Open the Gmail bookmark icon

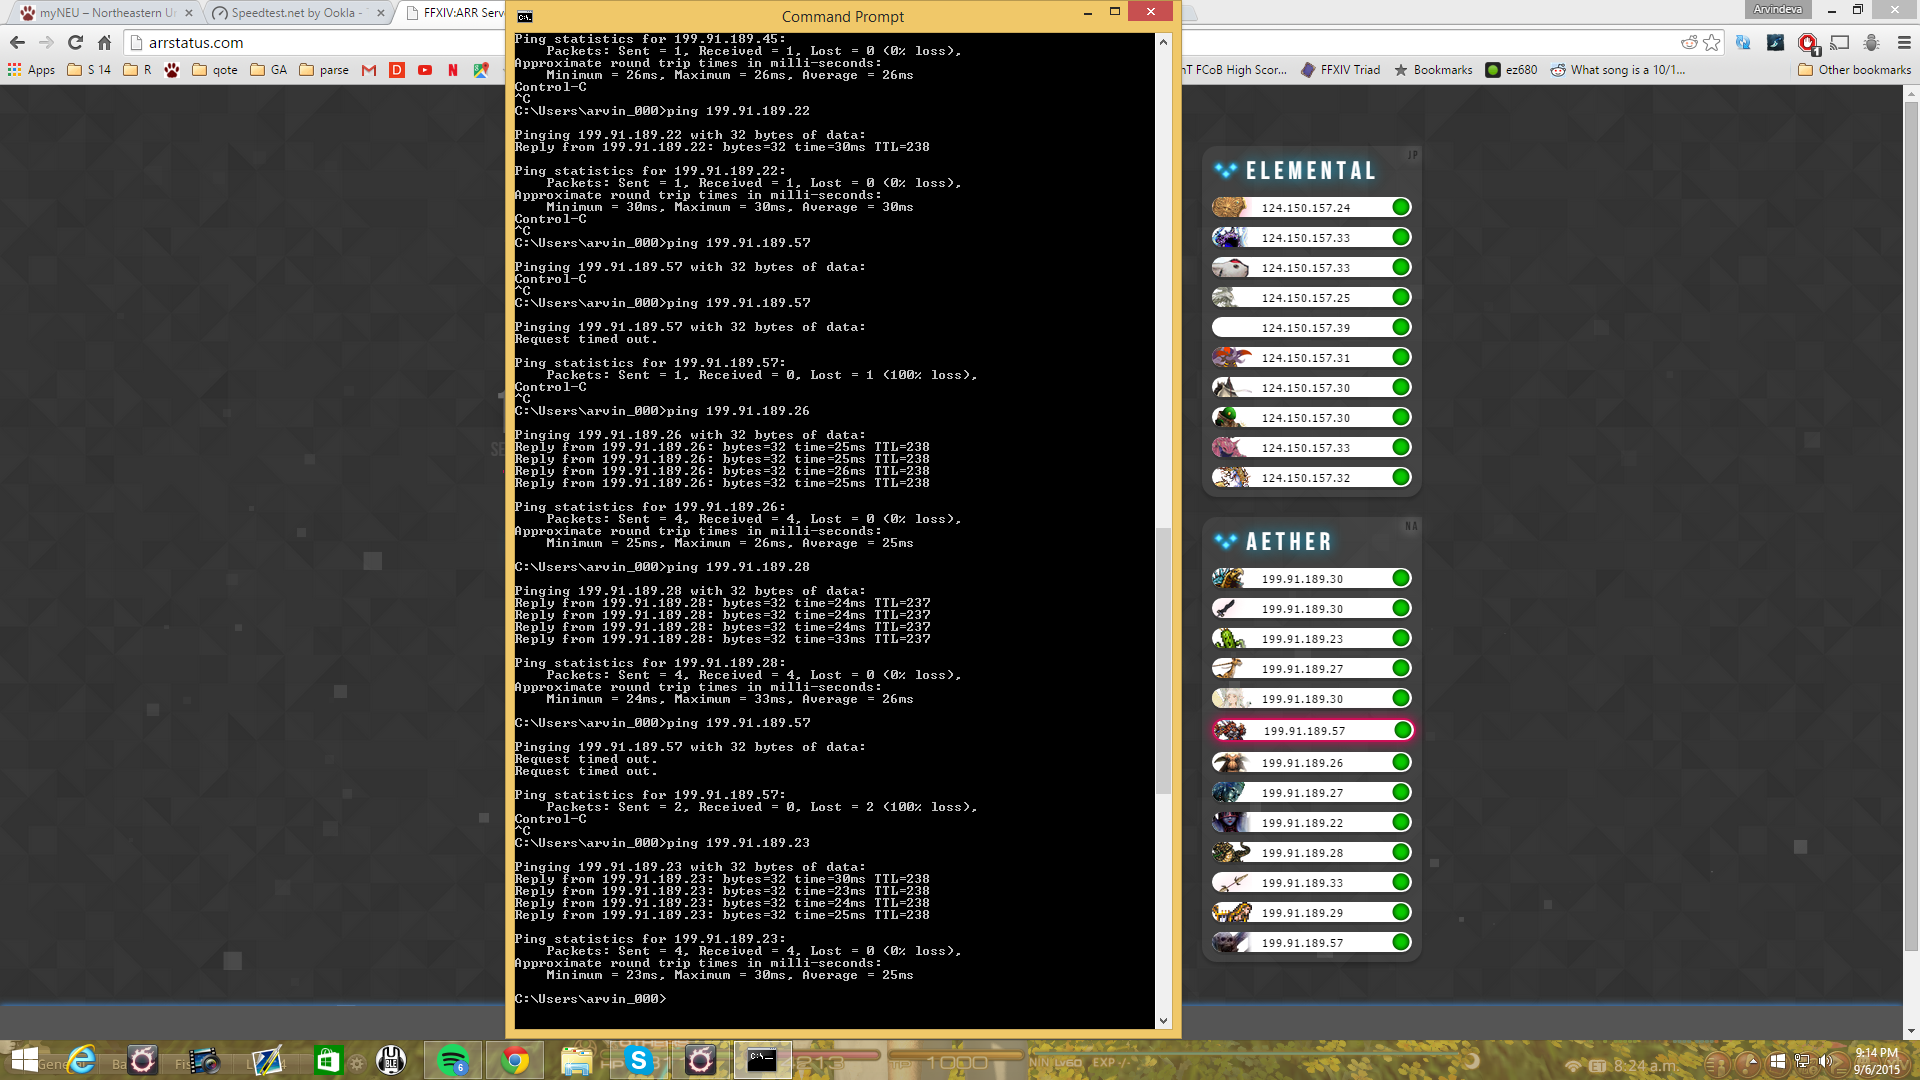tap(369, 70)
